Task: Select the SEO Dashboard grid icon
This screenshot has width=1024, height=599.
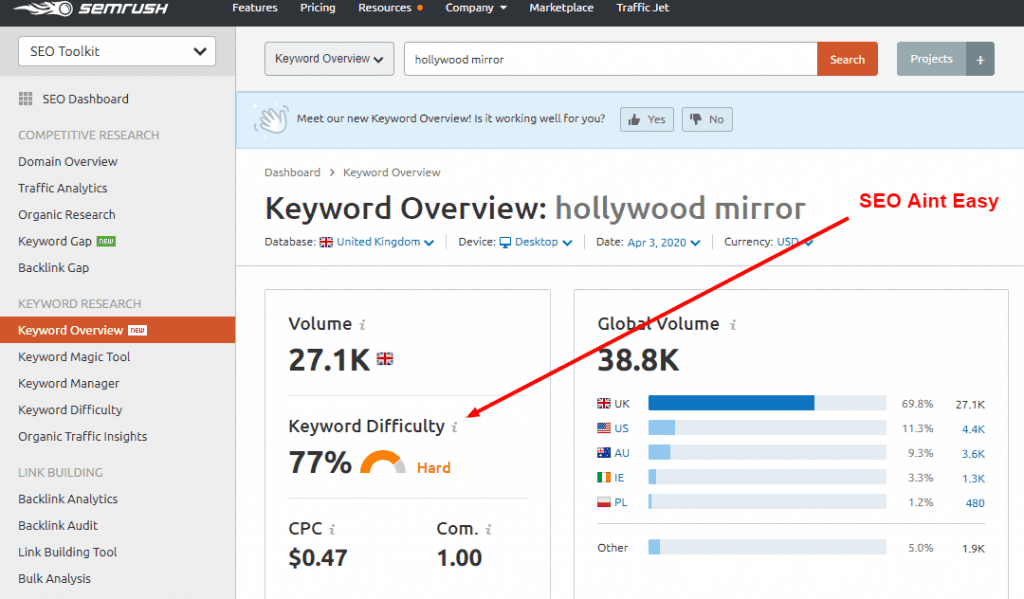Action: 24,98
